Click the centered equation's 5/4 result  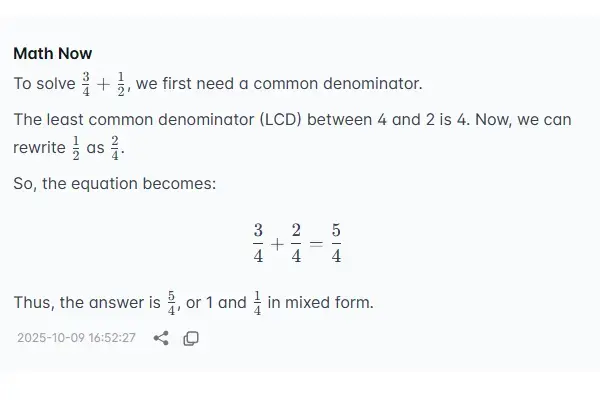click(x=336, y=243)
